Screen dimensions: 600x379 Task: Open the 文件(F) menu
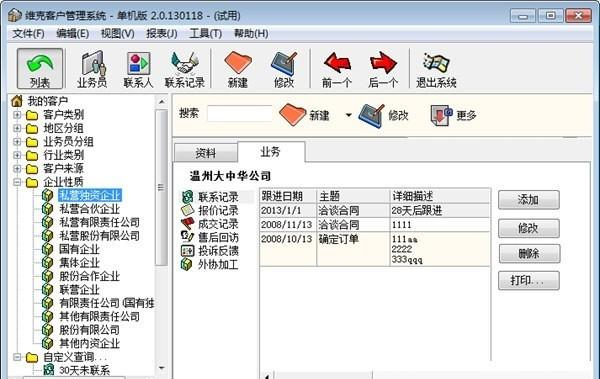click(x=28, y=34)
